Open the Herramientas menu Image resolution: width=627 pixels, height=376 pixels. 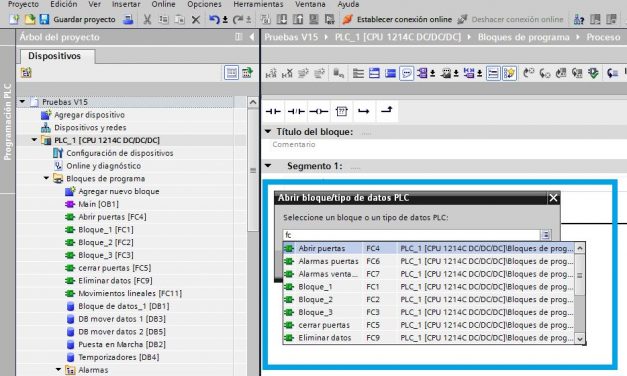258,4
